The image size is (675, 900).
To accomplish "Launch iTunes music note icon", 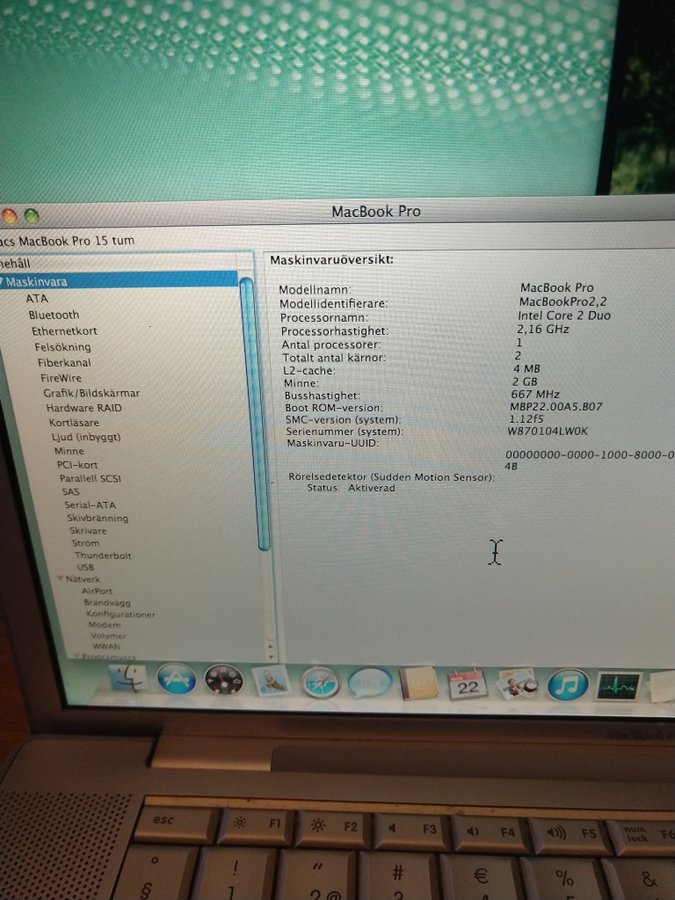I will pyautogui.click(x=568, y=685).
